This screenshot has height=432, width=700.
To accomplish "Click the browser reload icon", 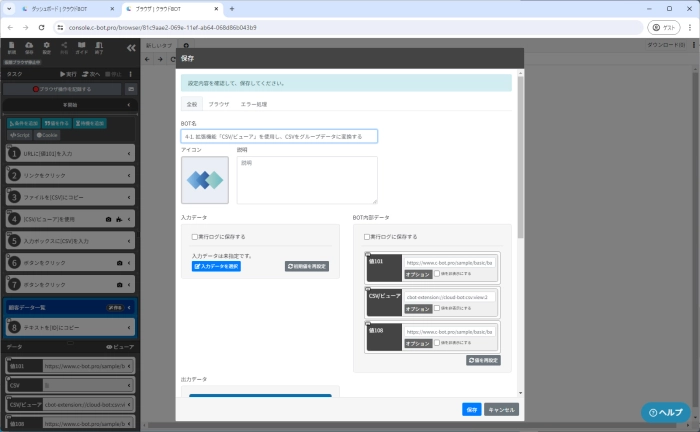I will click(41, 27).
